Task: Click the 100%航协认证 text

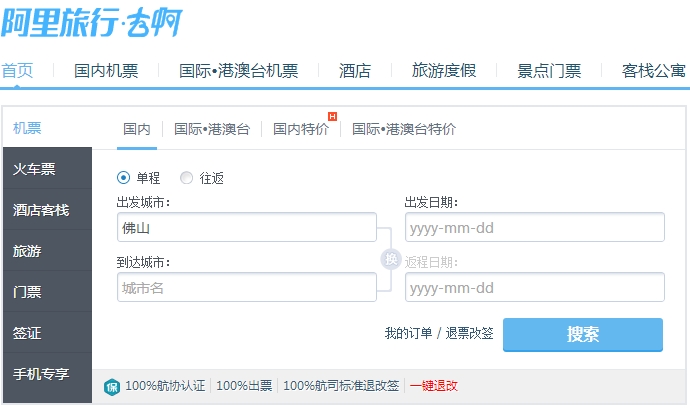Action: pos(165,386)
